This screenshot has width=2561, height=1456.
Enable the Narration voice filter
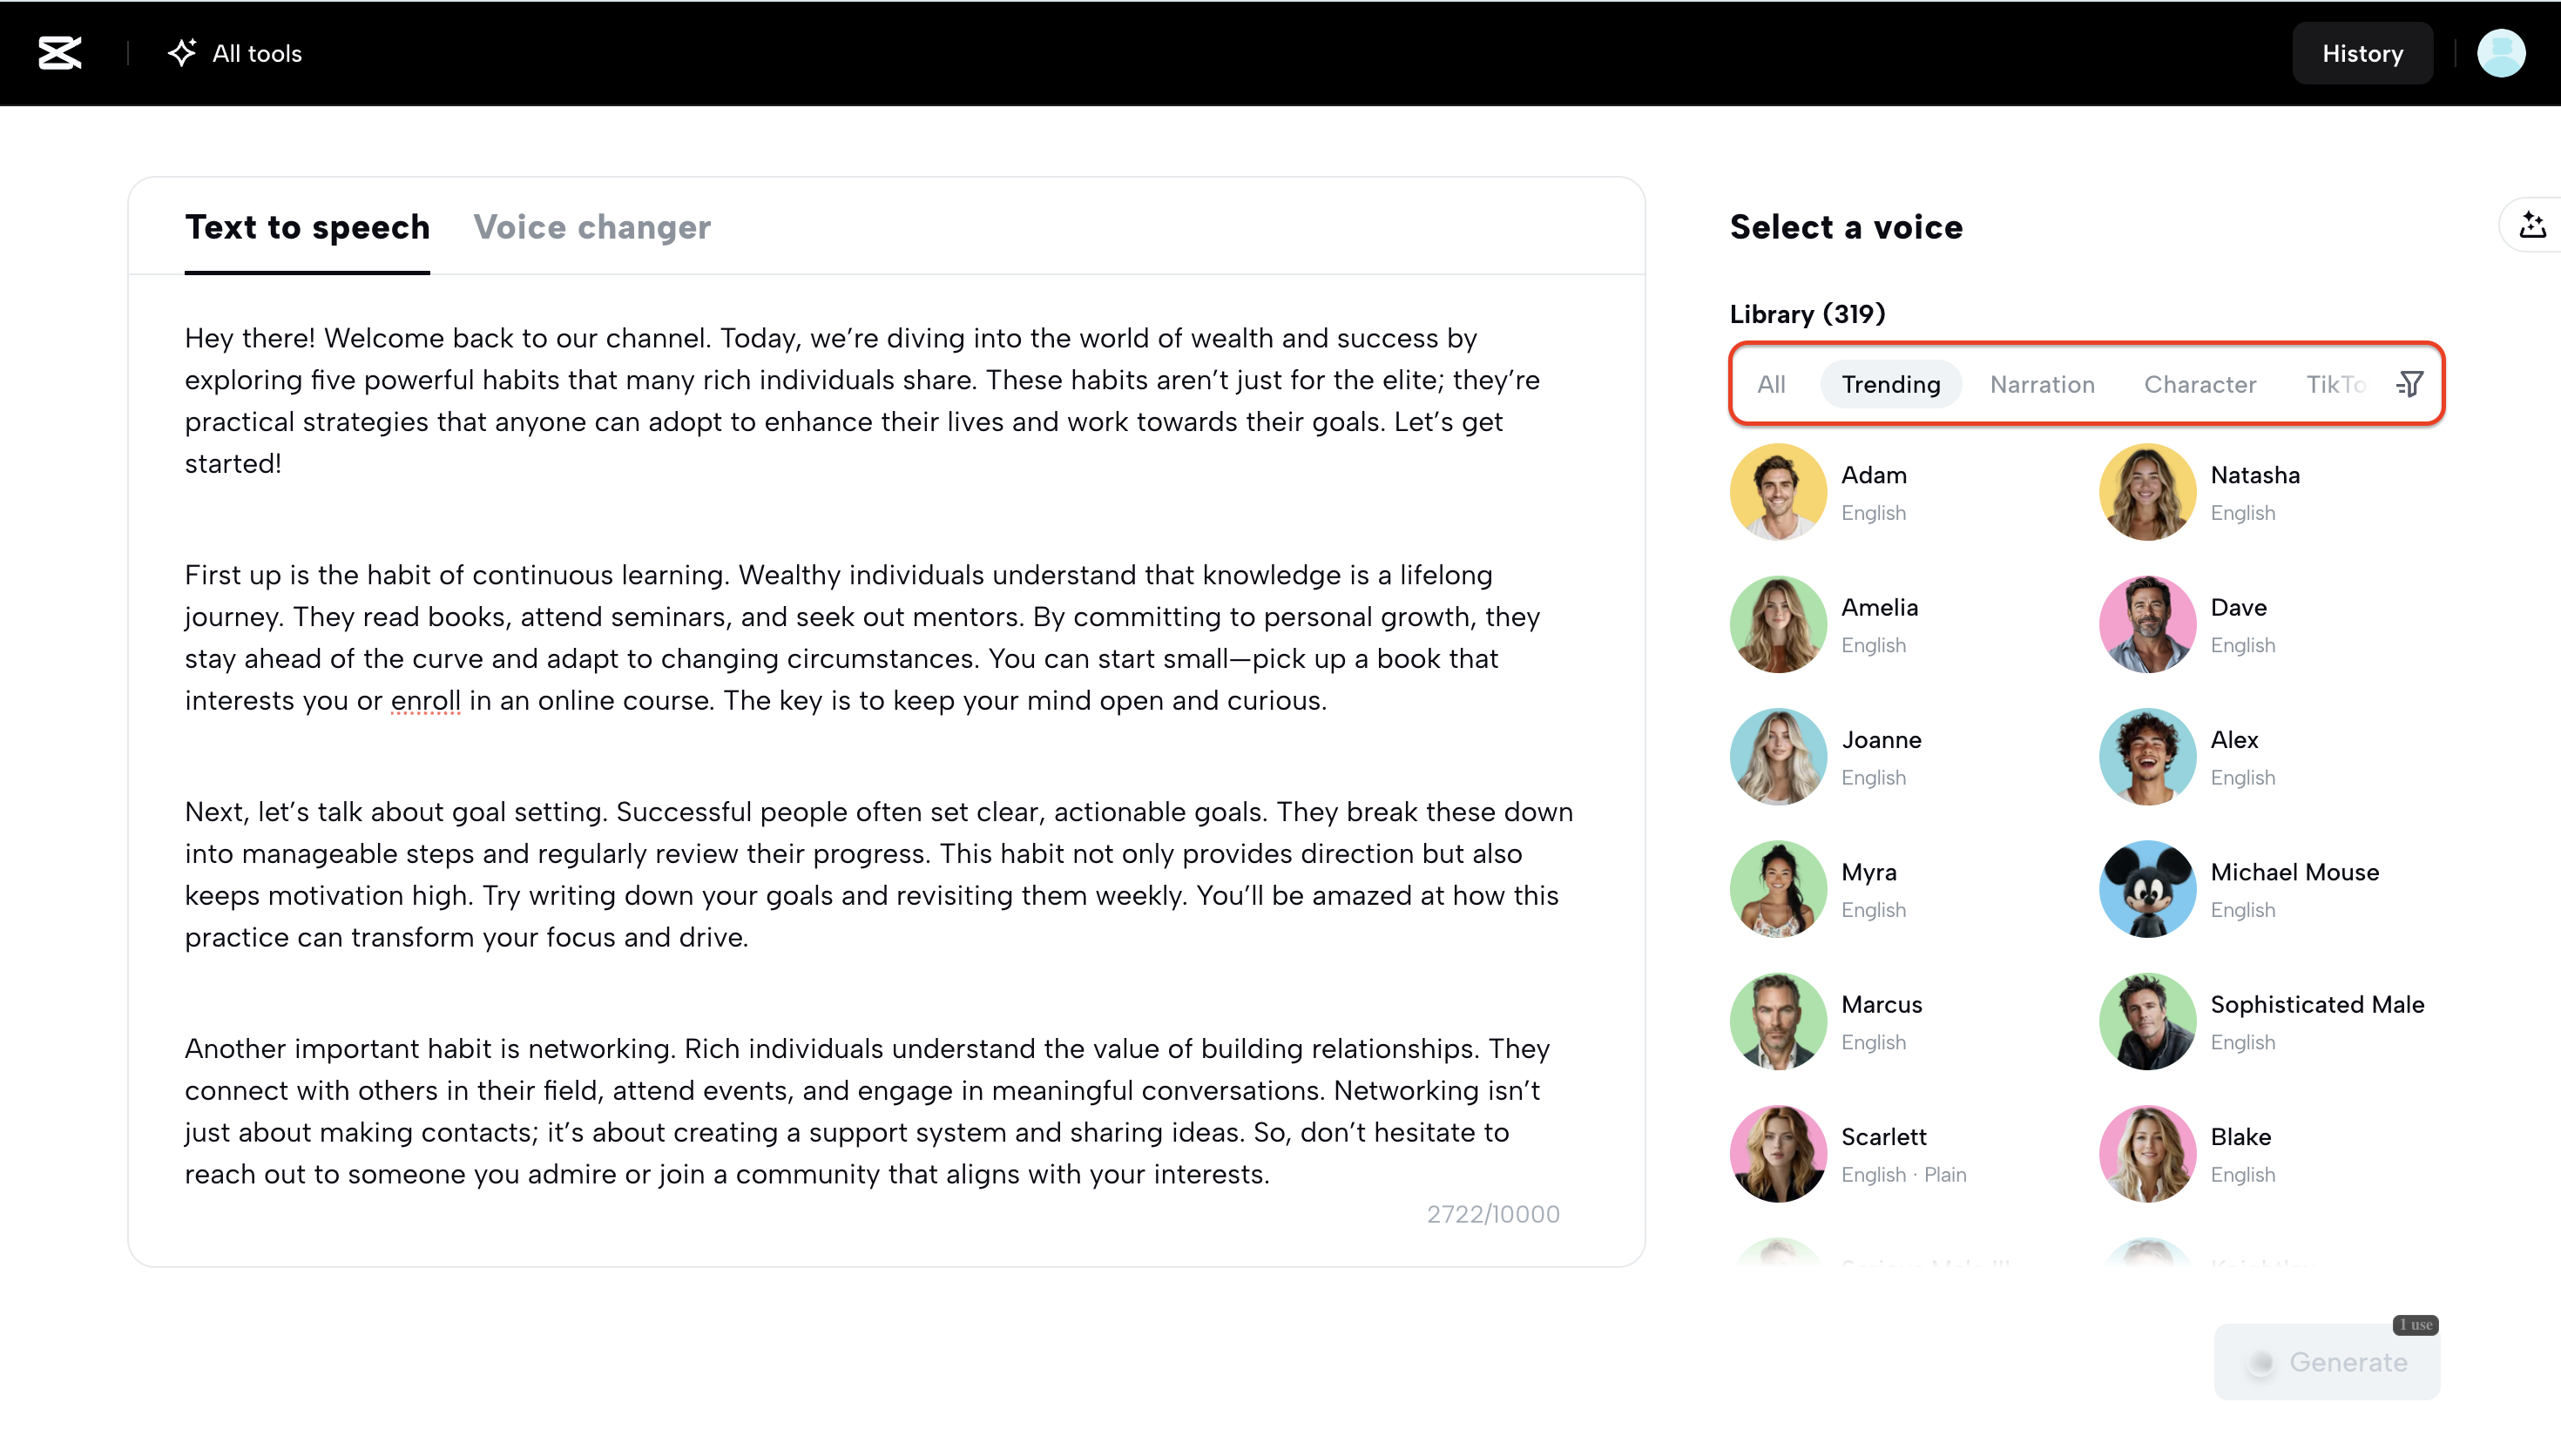pos(2042,384)
